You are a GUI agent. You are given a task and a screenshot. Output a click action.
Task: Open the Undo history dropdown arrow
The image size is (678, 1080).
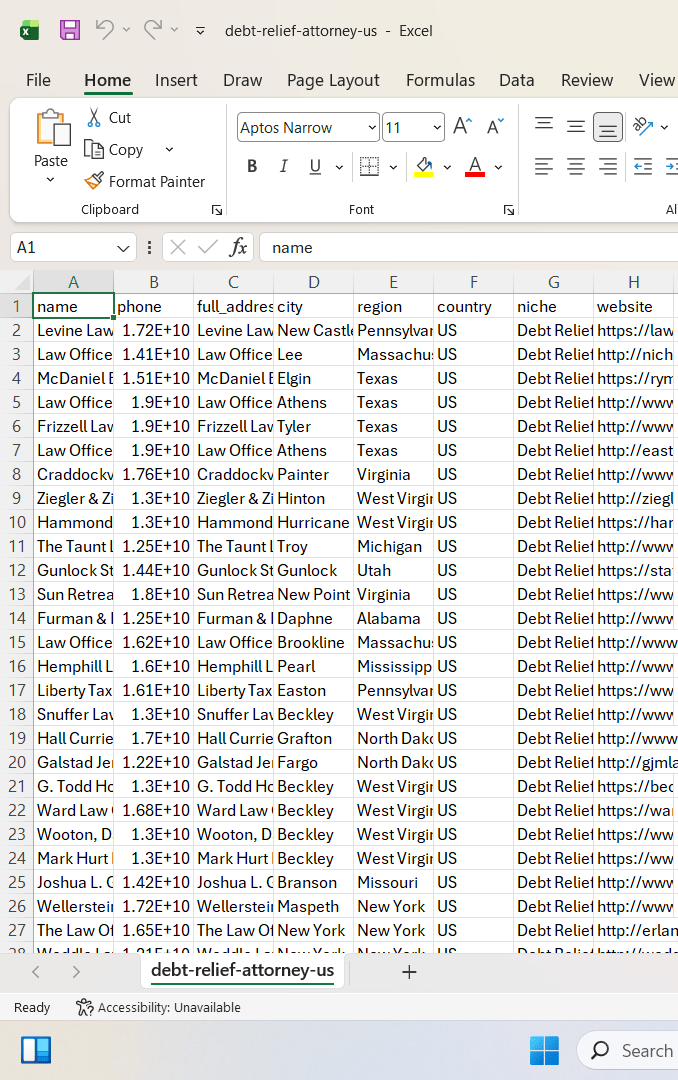(x=126, y=30)
